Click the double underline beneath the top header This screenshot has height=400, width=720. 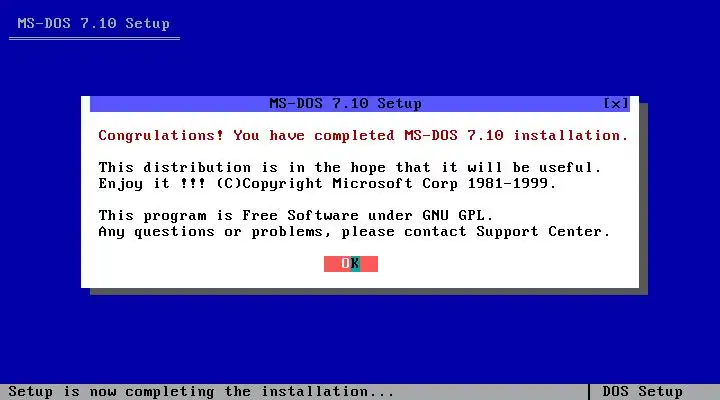(94, 39)
